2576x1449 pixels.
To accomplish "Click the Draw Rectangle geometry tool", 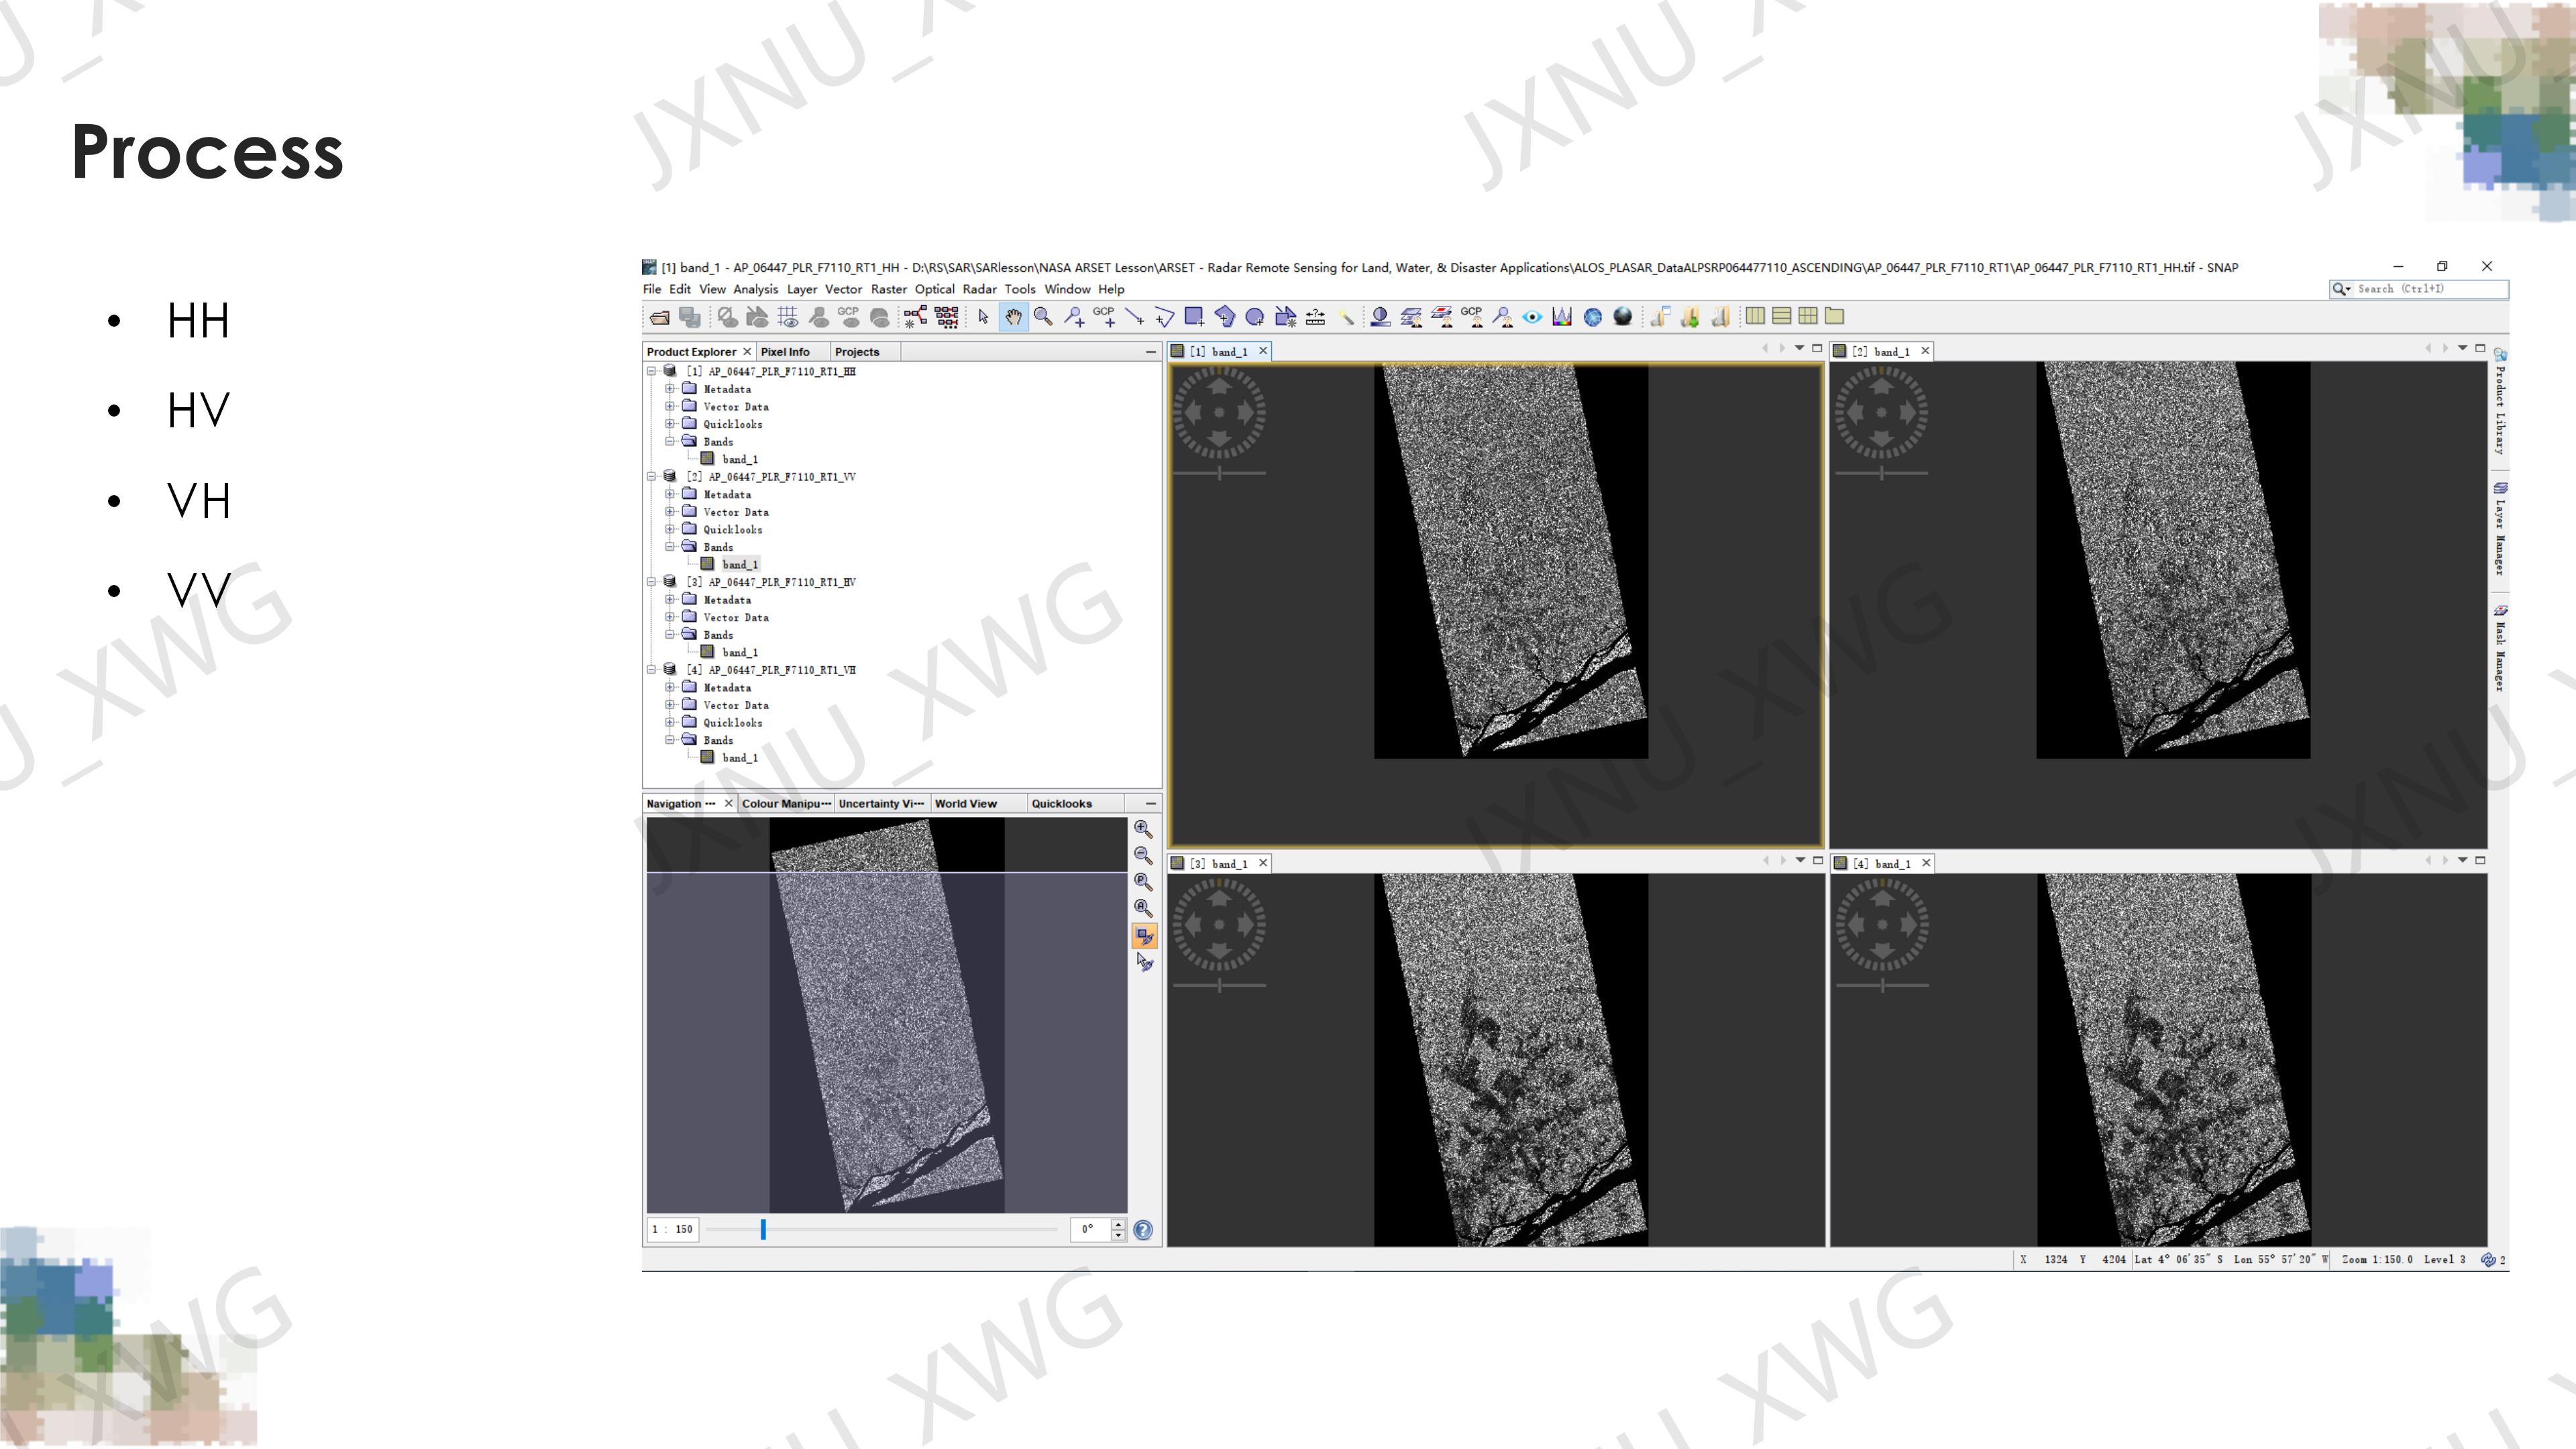I will tap(1194, 317).
